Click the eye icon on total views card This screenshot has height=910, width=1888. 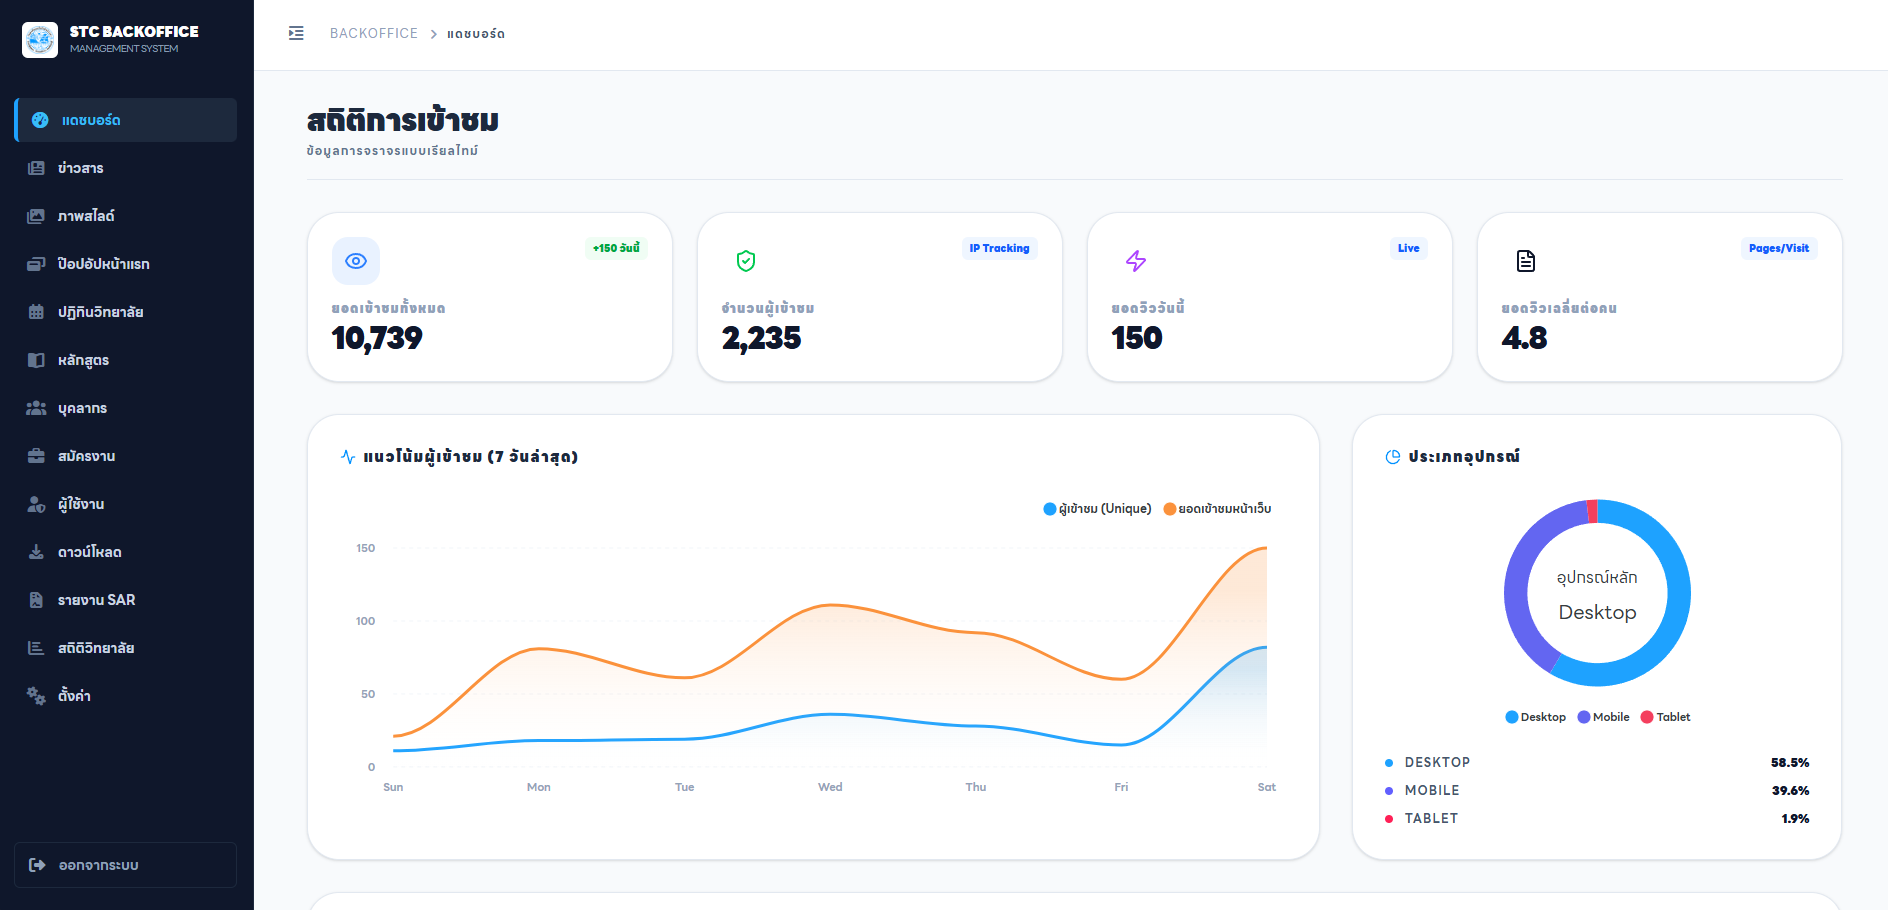coord(356,261)
